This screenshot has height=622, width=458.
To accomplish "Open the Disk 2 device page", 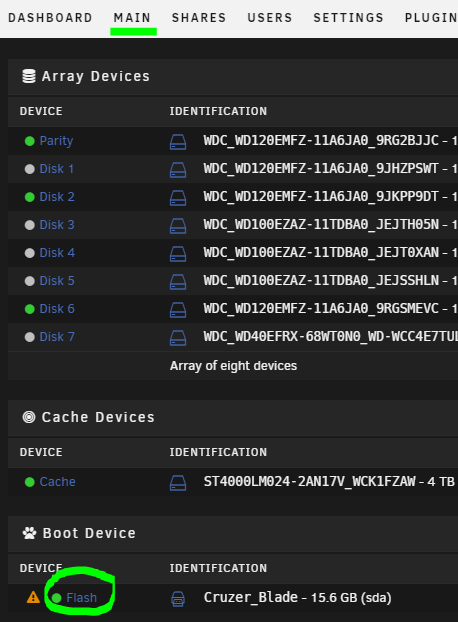I will point(57,197).
